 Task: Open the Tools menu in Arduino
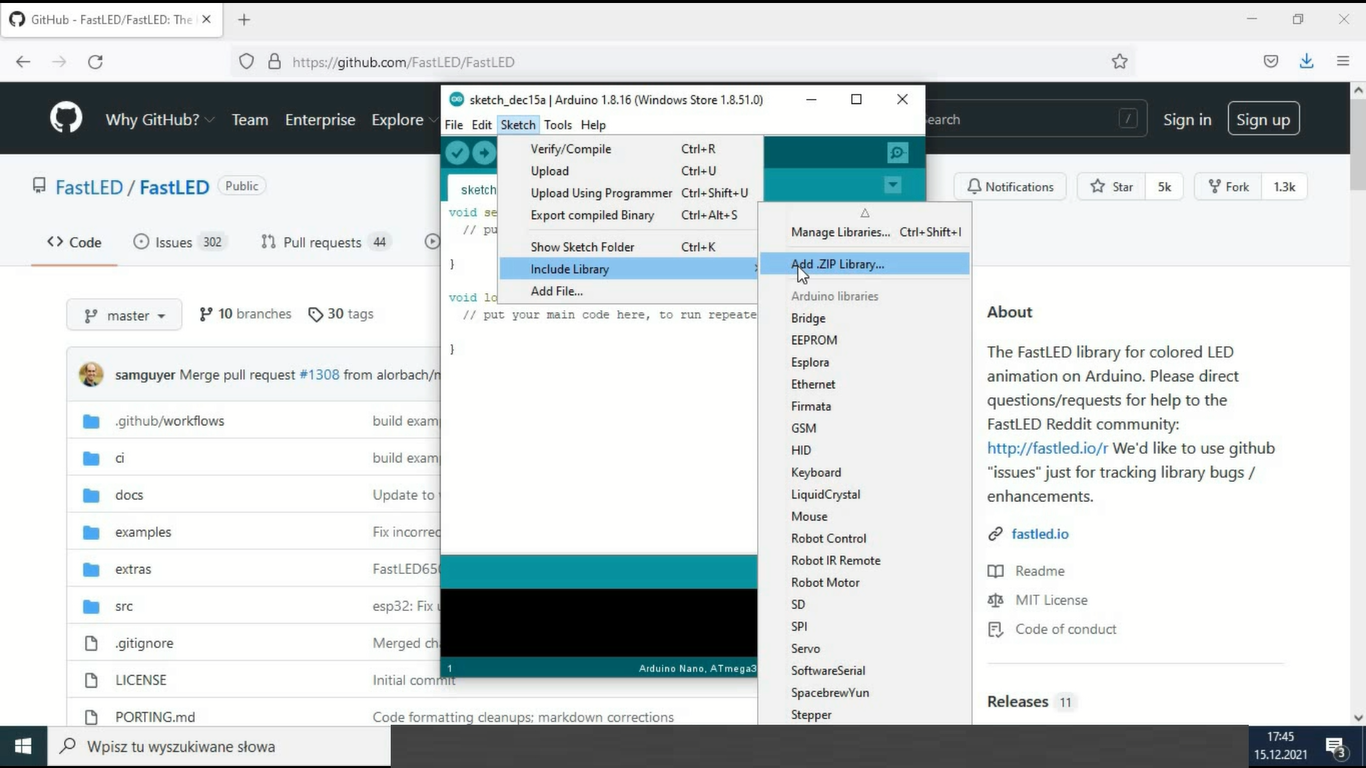tap(558, 125)
